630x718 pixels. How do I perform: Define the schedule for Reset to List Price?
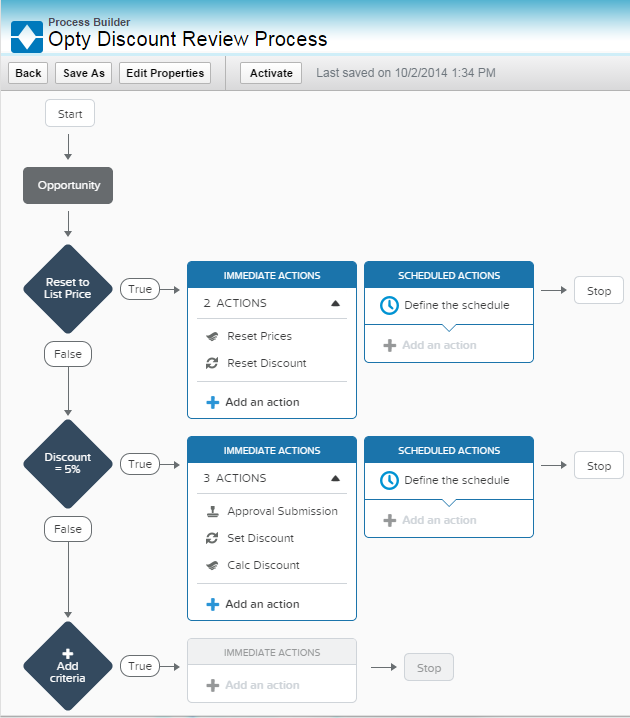point(456,305)
